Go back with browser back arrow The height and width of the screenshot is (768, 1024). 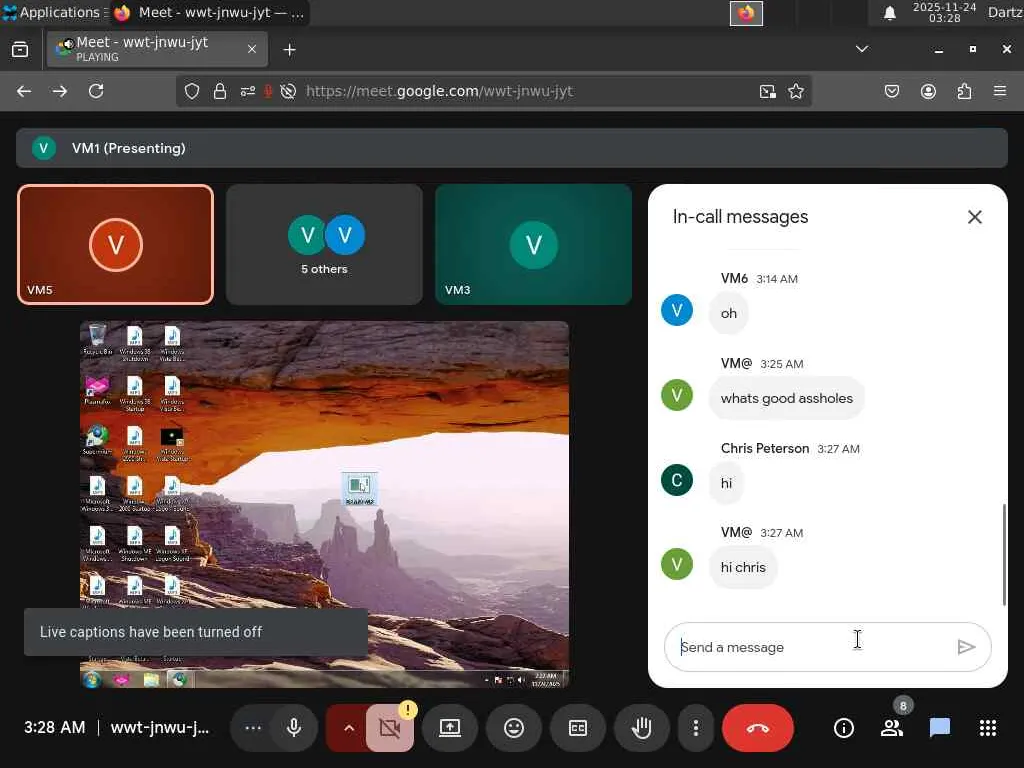(x=24, y=91)
